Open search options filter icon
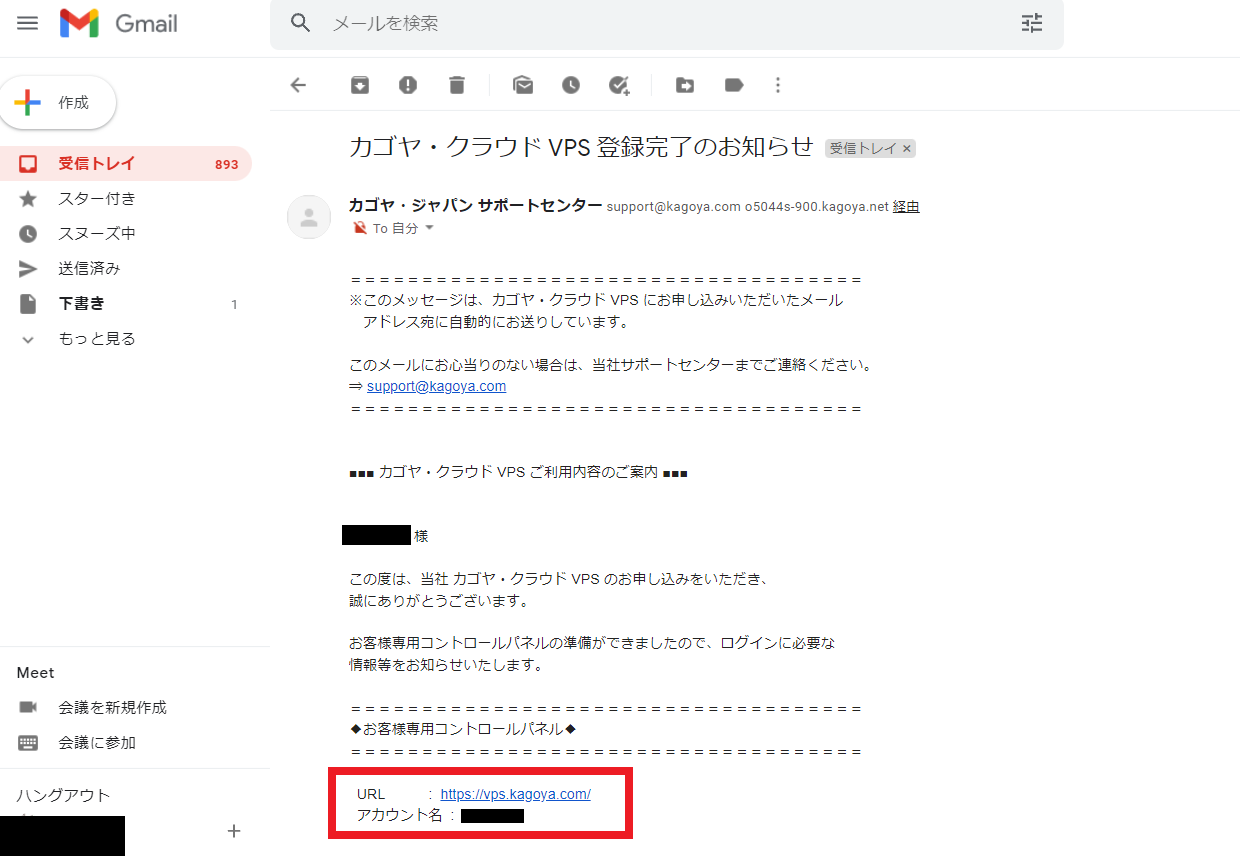Viewport: 1240px width, 856px height. (x=1032, y=23)
